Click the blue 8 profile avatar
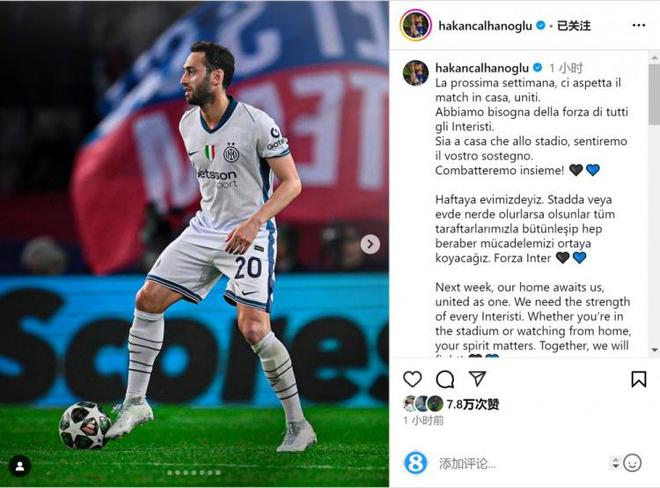Screen dimensions: 660x488 pos(415,463)
